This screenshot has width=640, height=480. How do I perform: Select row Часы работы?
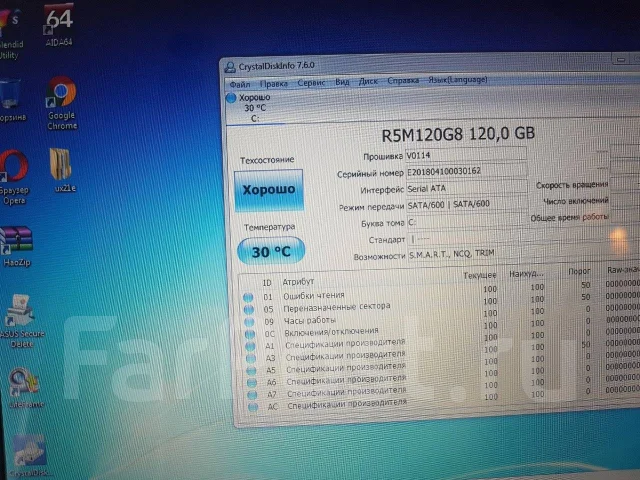click(x=441, y=318)
